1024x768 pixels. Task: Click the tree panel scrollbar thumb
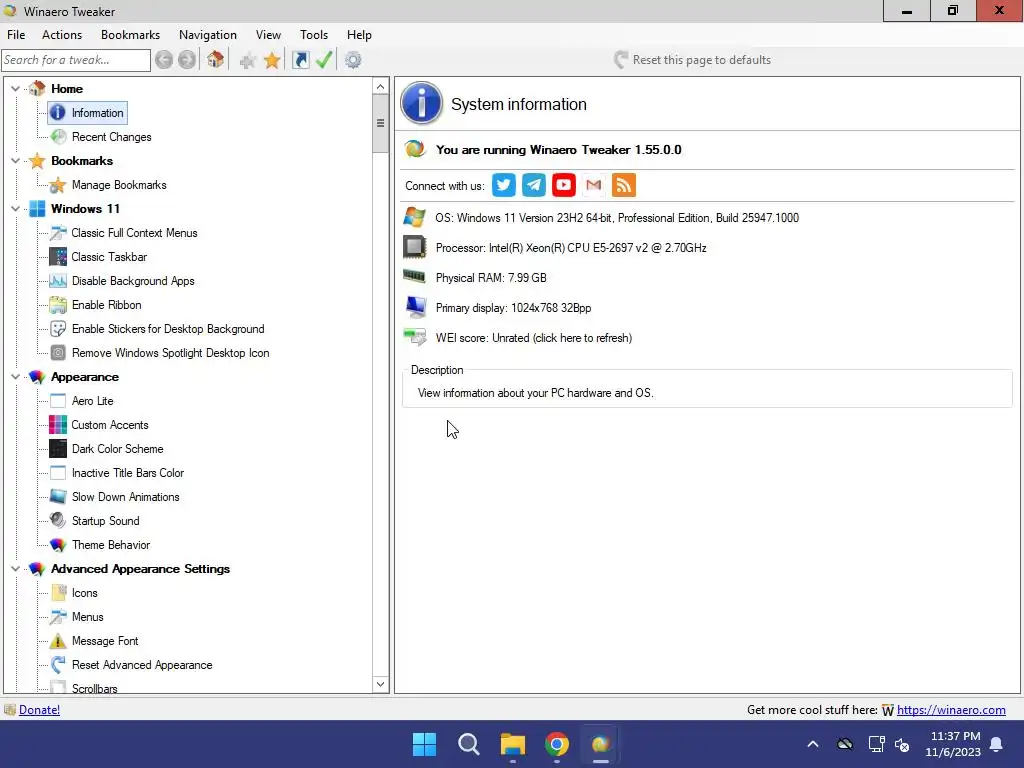(x=381, y=123)
